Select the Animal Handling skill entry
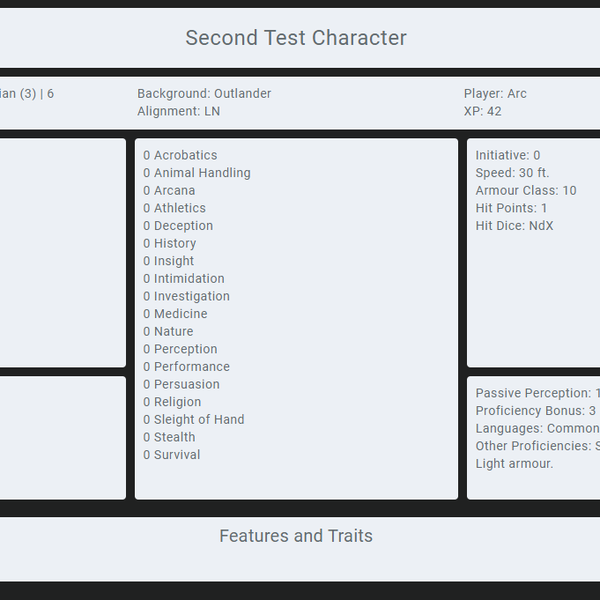This screenshot has height=600, width=600. pyautogui.click(x=197, y=173)
